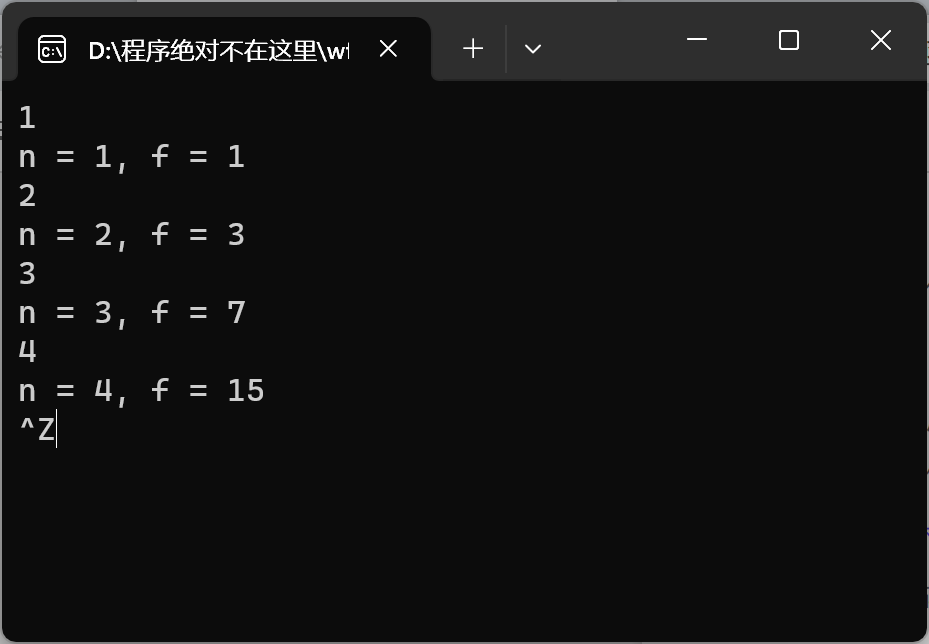Close the D:\程序绝对不在这里 tab
The height and width of the screenshot is (644, 929).
(x=388, y=49)
